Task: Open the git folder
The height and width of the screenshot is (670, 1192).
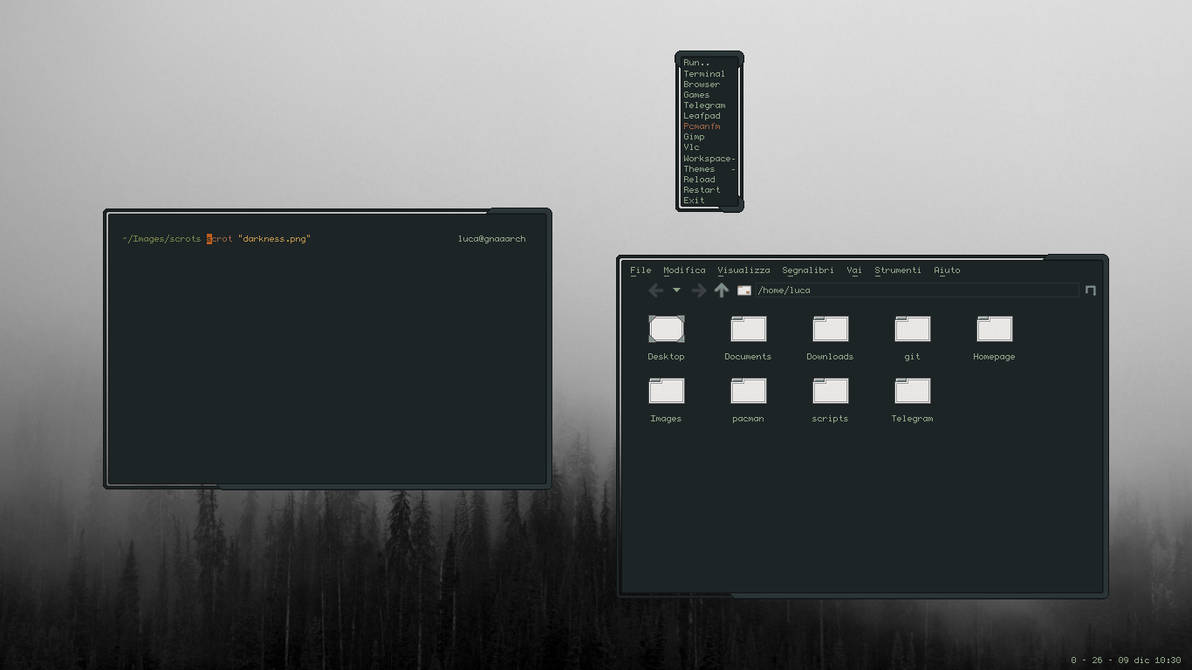Action: pos(911,328)
